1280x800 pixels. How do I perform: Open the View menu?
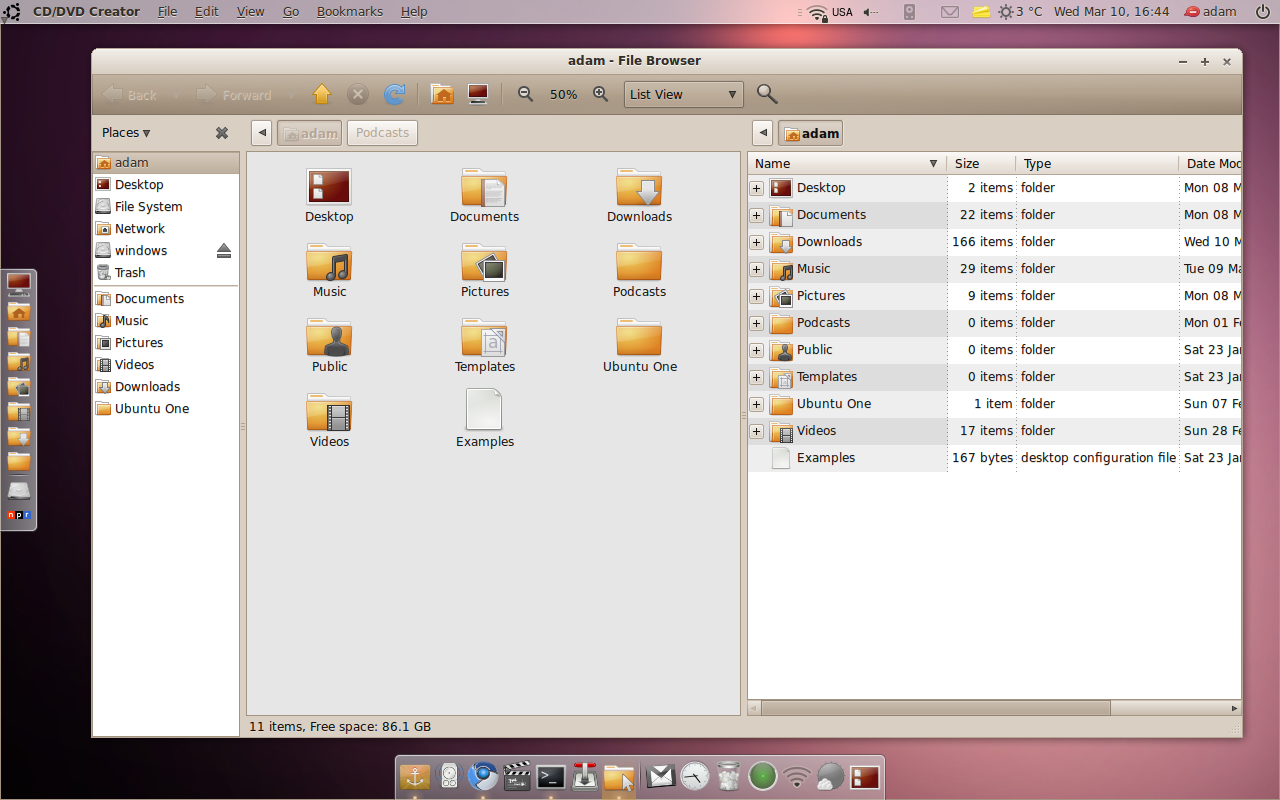click(251, 12)
